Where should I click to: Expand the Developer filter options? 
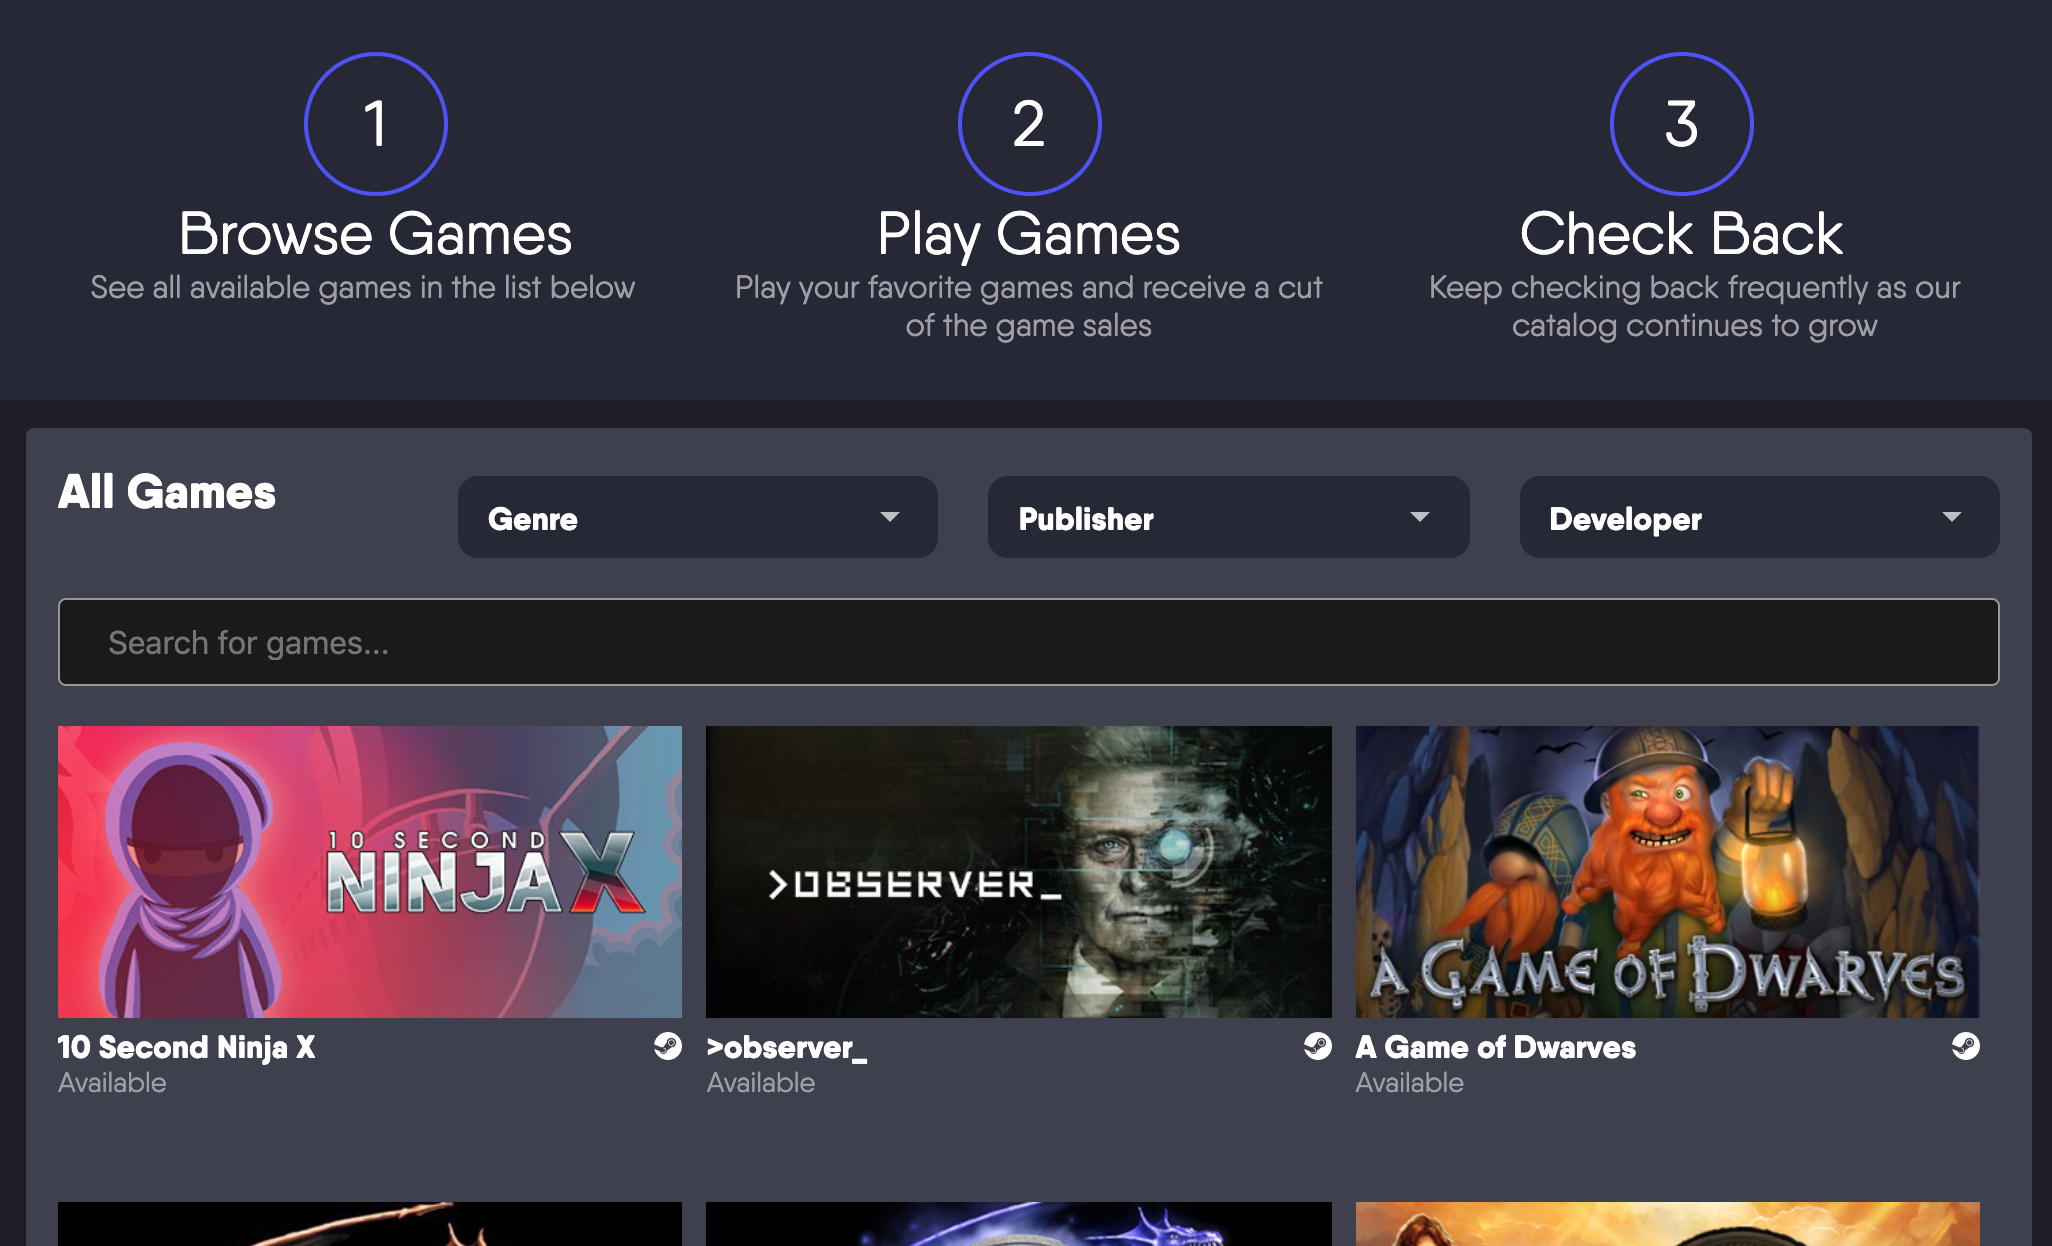1760,517
